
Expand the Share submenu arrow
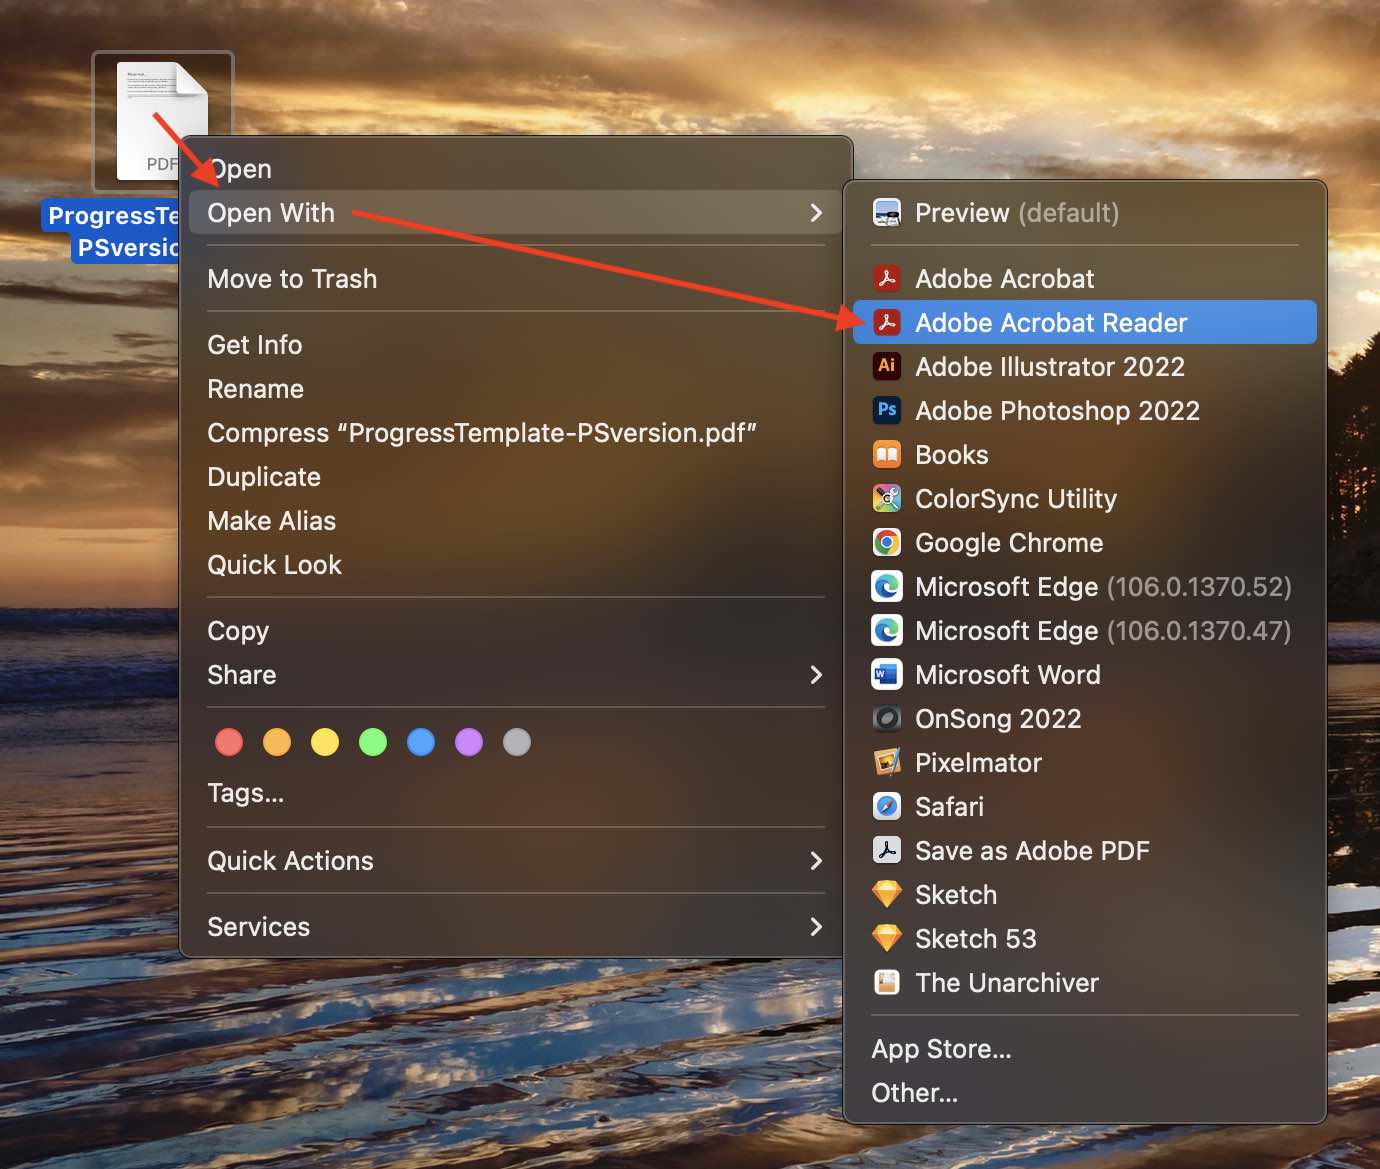tap(816, 675)
